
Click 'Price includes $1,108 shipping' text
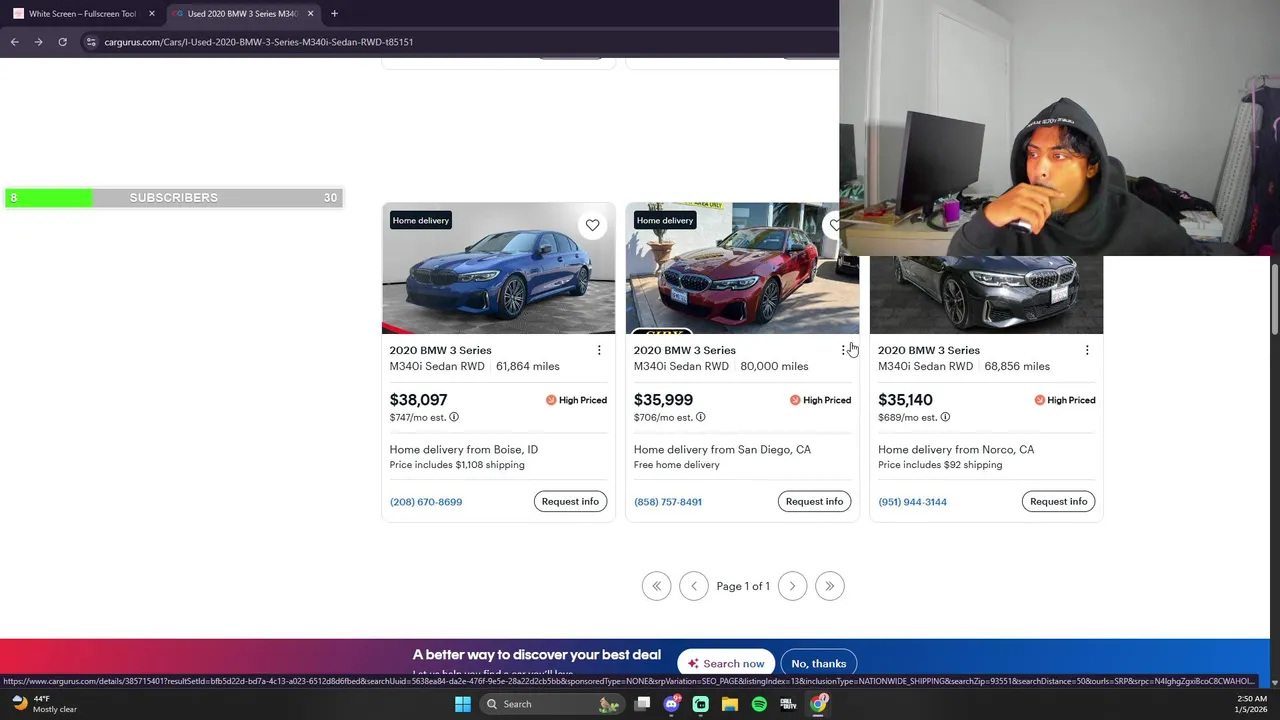point(457,465)
